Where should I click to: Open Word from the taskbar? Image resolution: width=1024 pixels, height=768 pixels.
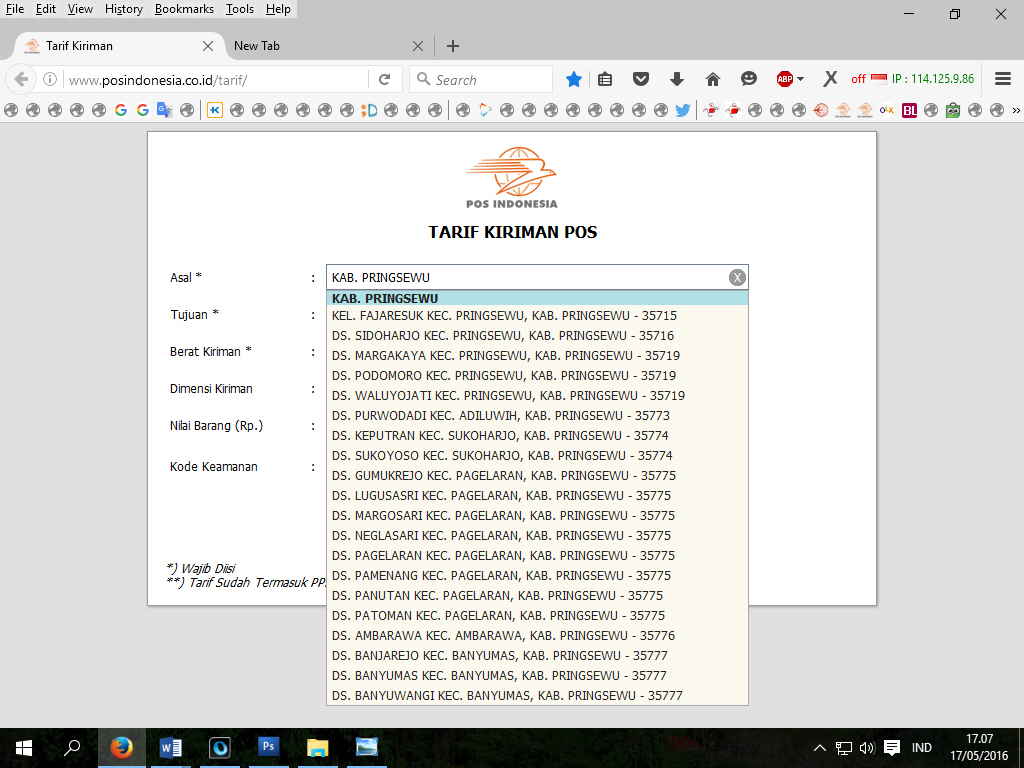click(x=170, y=747)
